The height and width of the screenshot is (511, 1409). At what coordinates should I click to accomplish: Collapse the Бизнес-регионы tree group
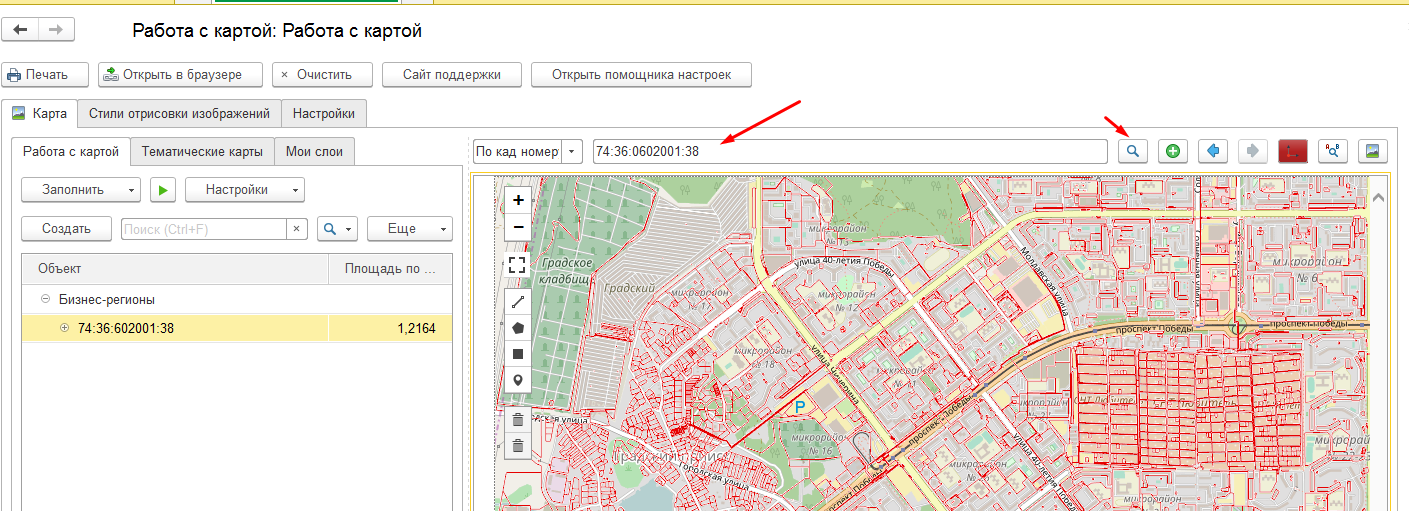(x=45, y=299)
